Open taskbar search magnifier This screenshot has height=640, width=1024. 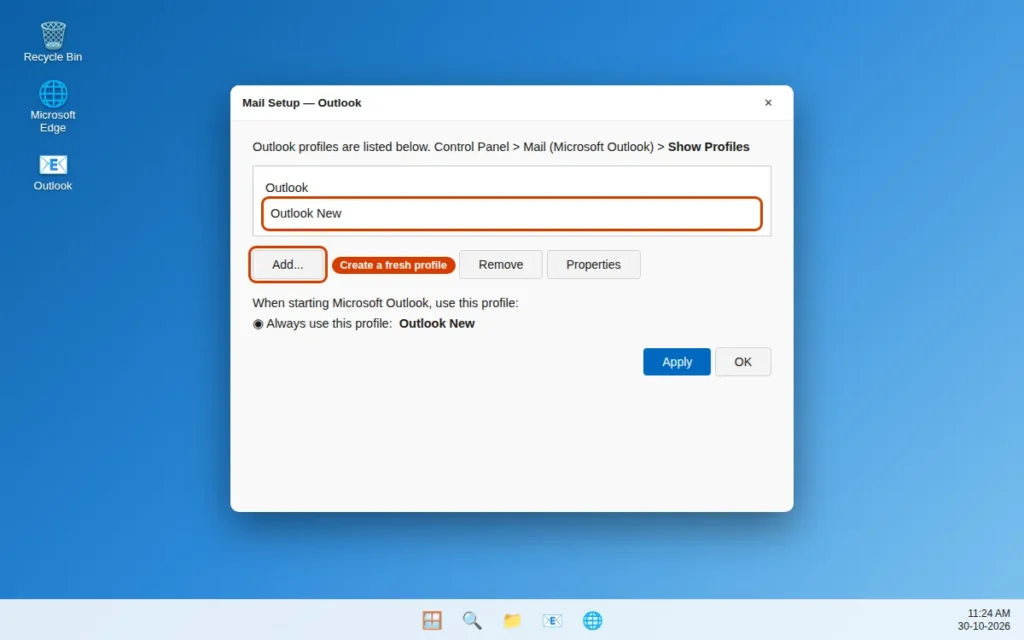coord(472,620)
